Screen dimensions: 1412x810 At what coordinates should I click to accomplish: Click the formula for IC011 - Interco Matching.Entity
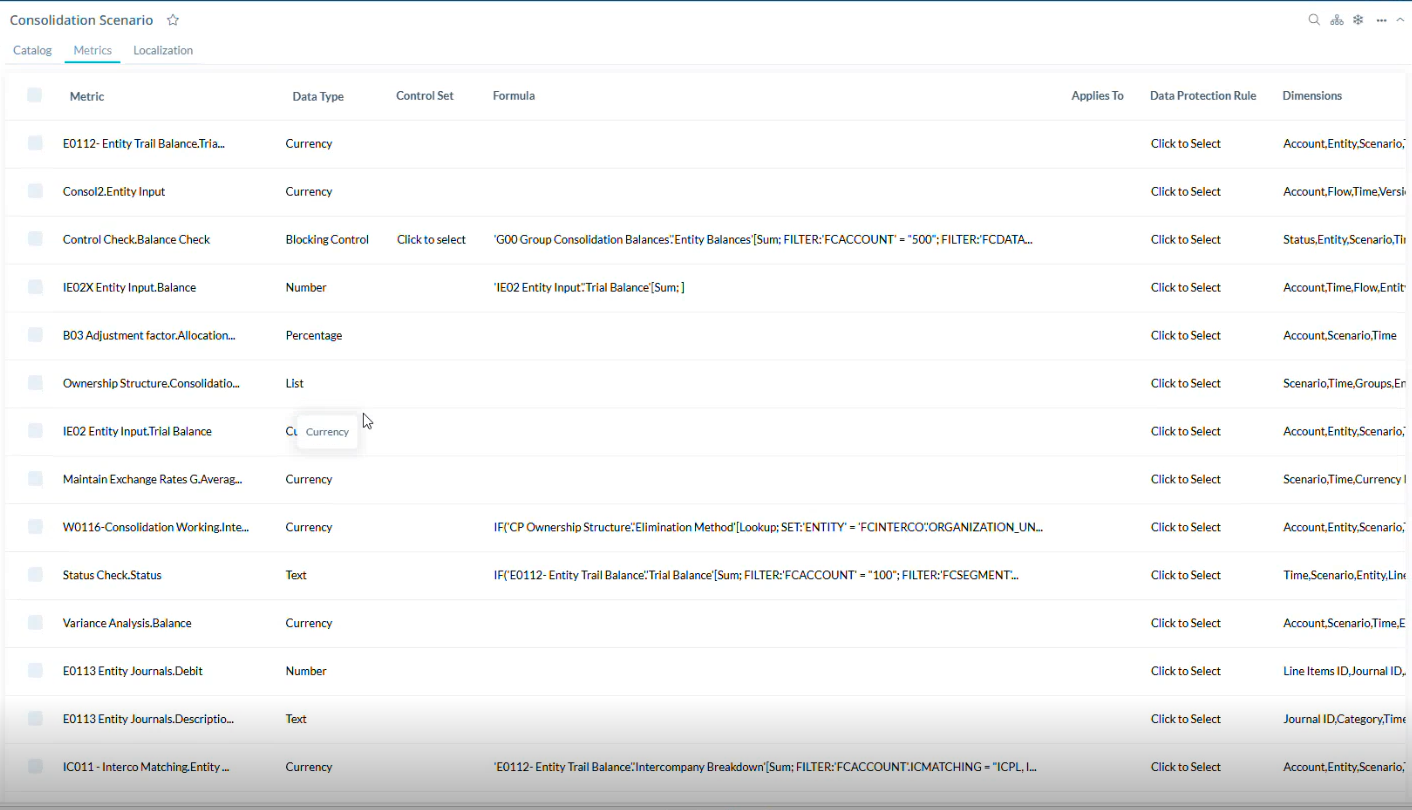pos(765,766)
